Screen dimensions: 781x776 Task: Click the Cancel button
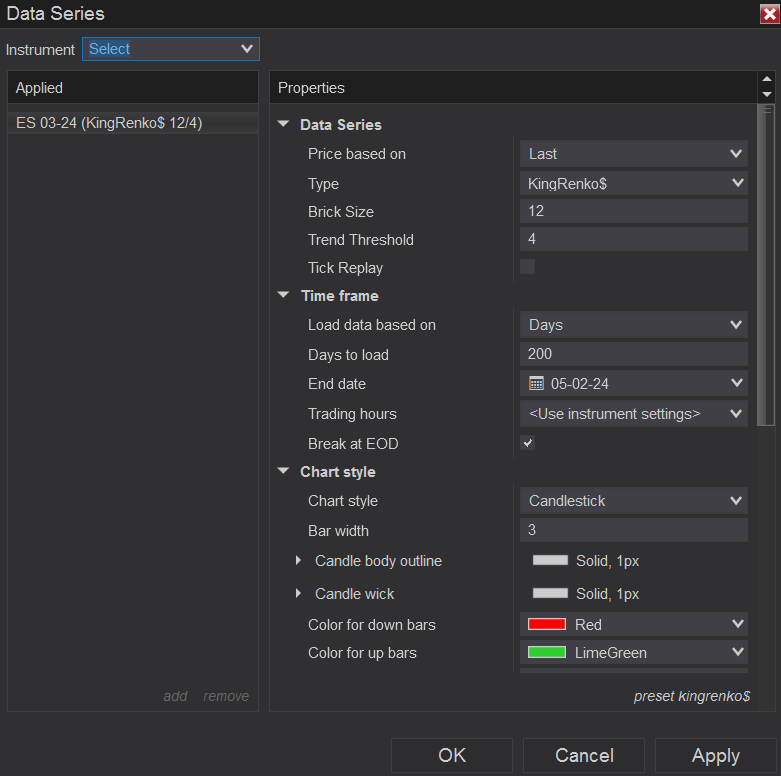pos(584,756)
